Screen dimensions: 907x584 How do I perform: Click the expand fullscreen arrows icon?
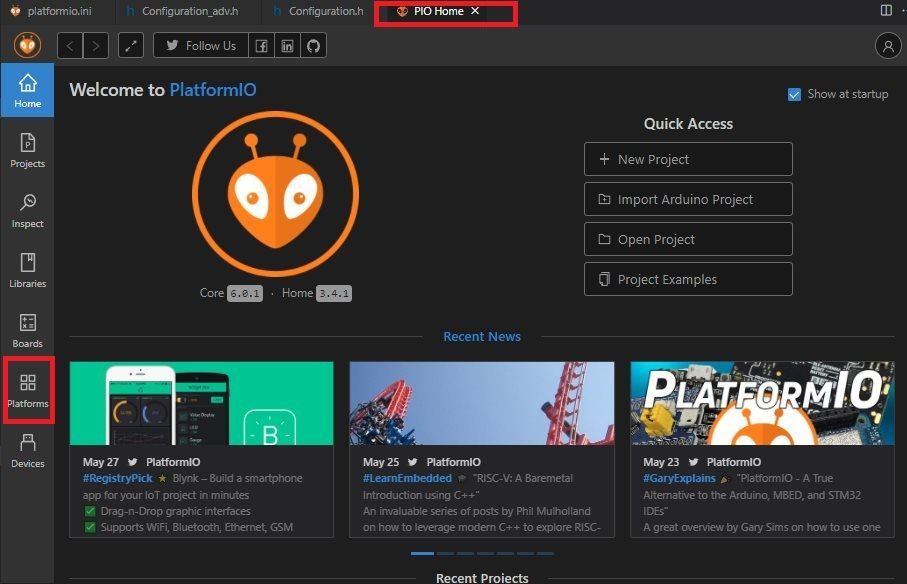point(131,46)
